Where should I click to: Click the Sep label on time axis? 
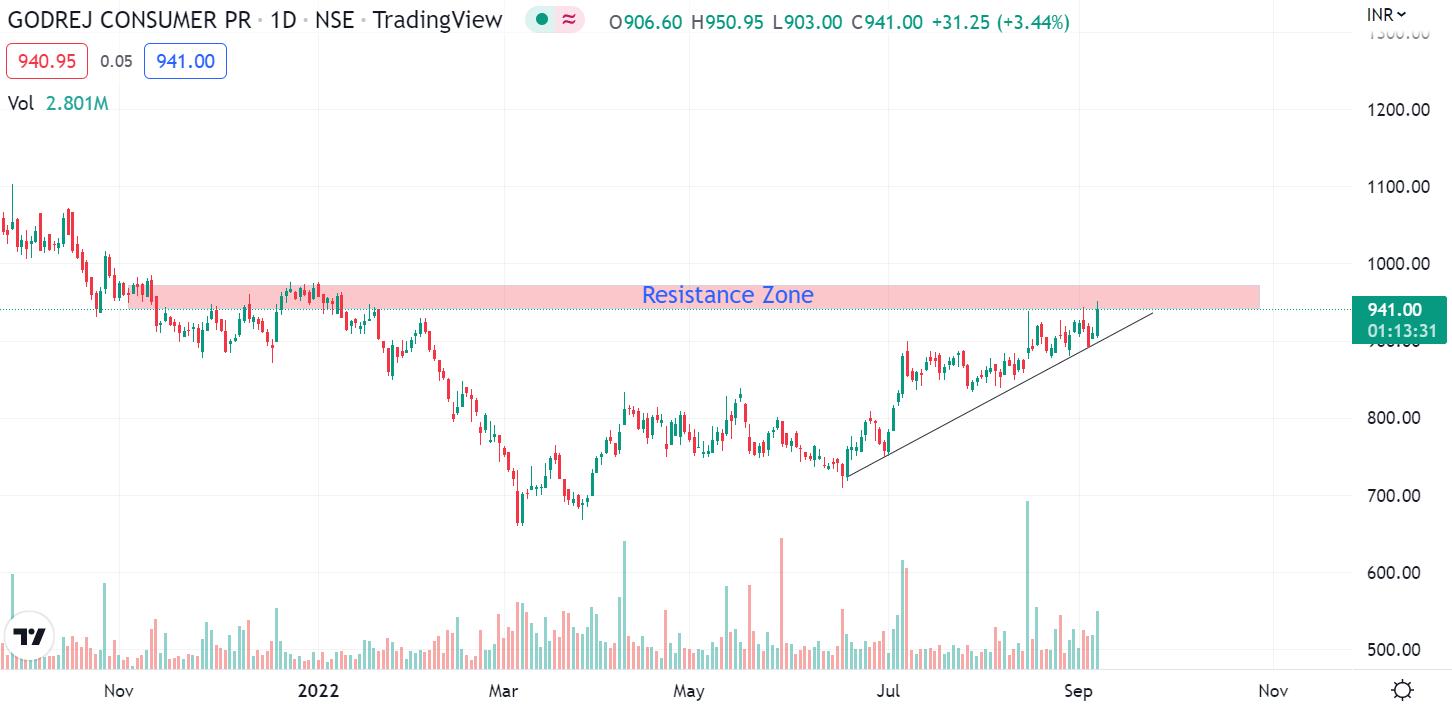(x=1078, y=690)
